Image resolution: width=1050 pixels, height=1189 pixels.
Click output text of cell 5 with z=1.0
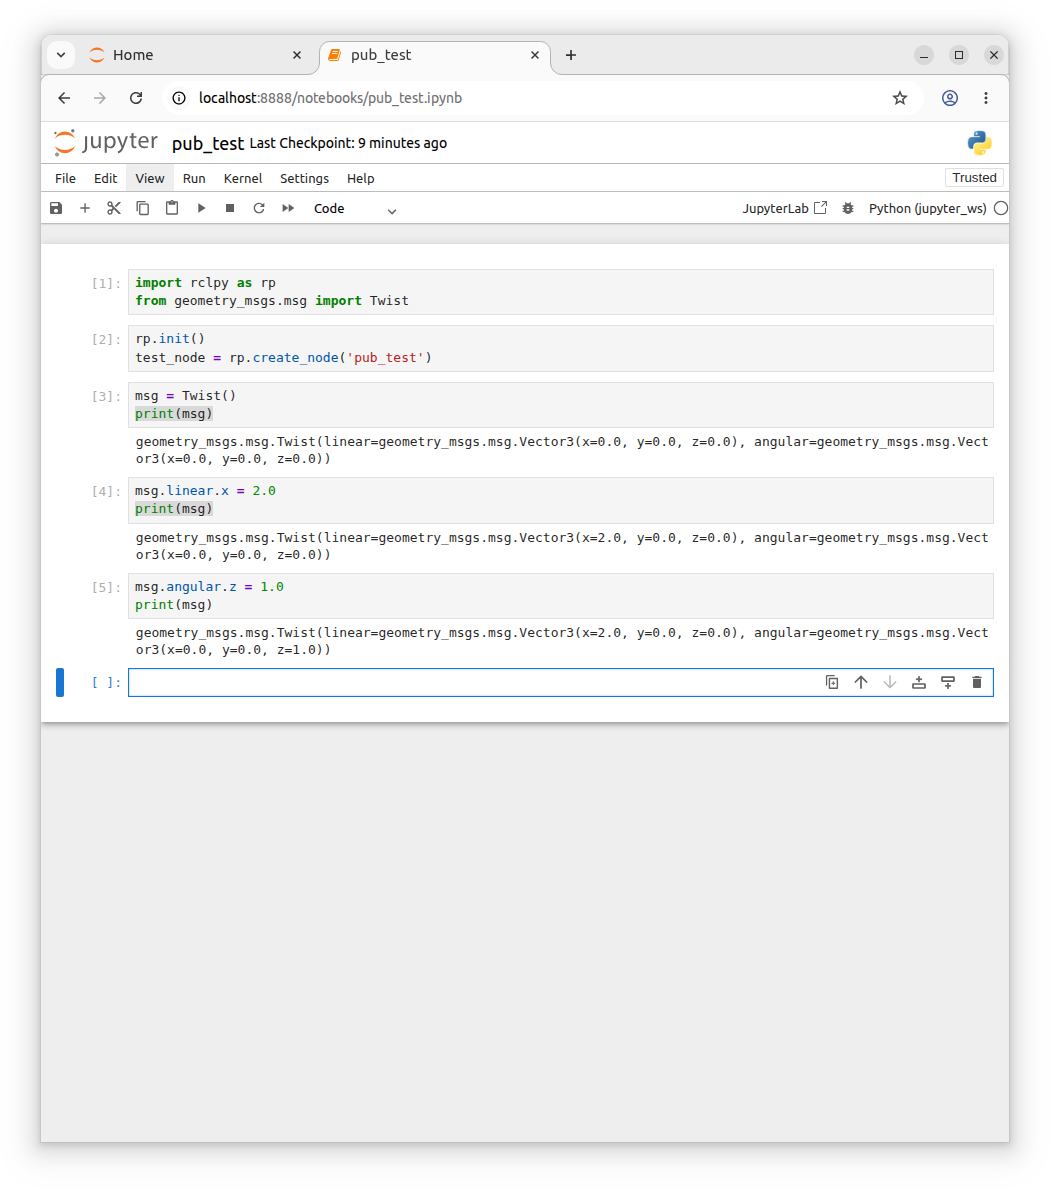pyautogui.click(x=562, y=642)
